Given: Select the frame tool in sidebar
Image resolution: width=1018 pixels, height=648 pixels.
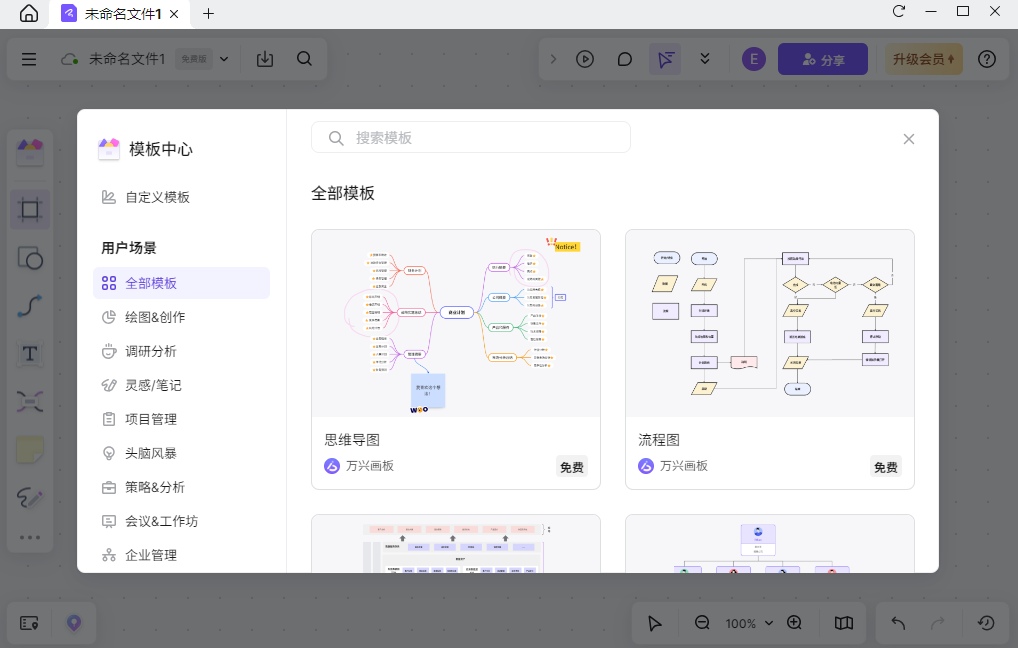Looking at the screenshot, I should point(30,209).
